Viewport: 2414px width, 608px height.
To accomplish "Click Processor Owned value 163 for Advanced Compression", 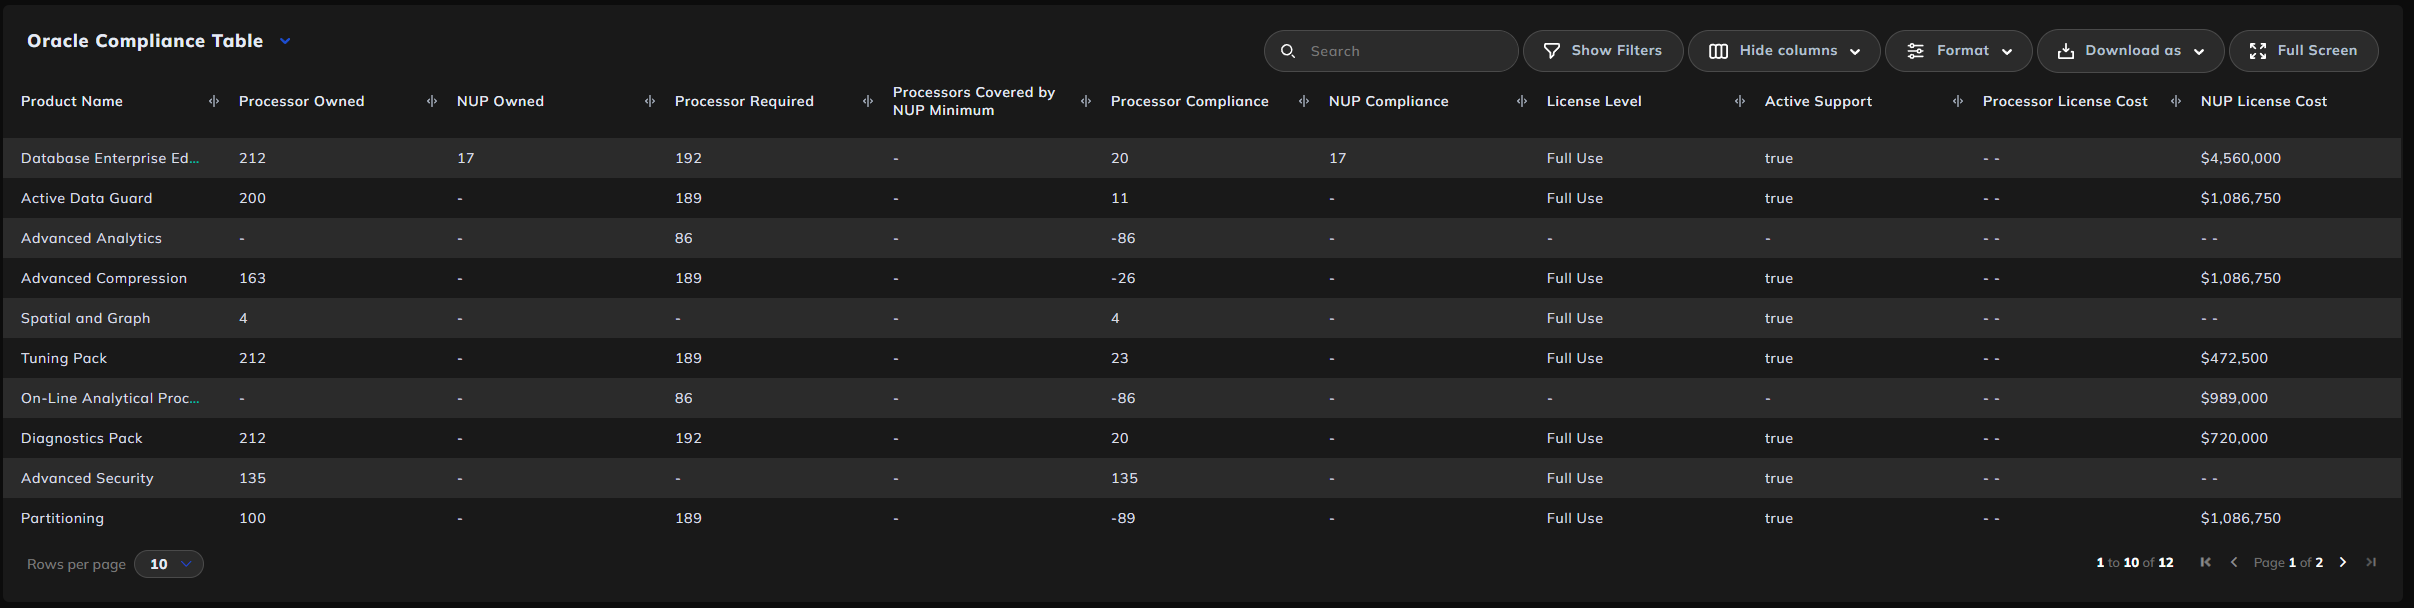I will pyautogui.click(x=252, y=278).
